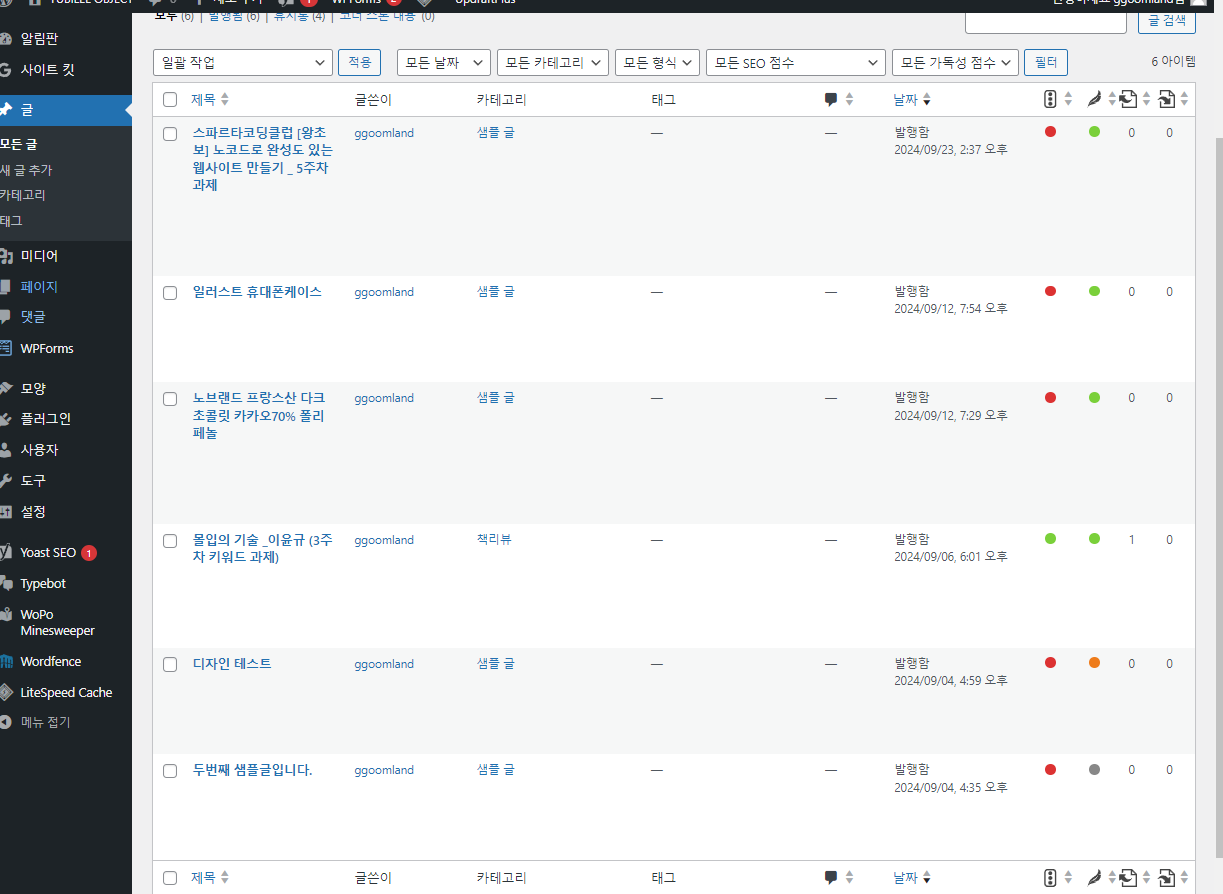Open the 모든 가독성 점수 filter dropdown

coord(955,62)
